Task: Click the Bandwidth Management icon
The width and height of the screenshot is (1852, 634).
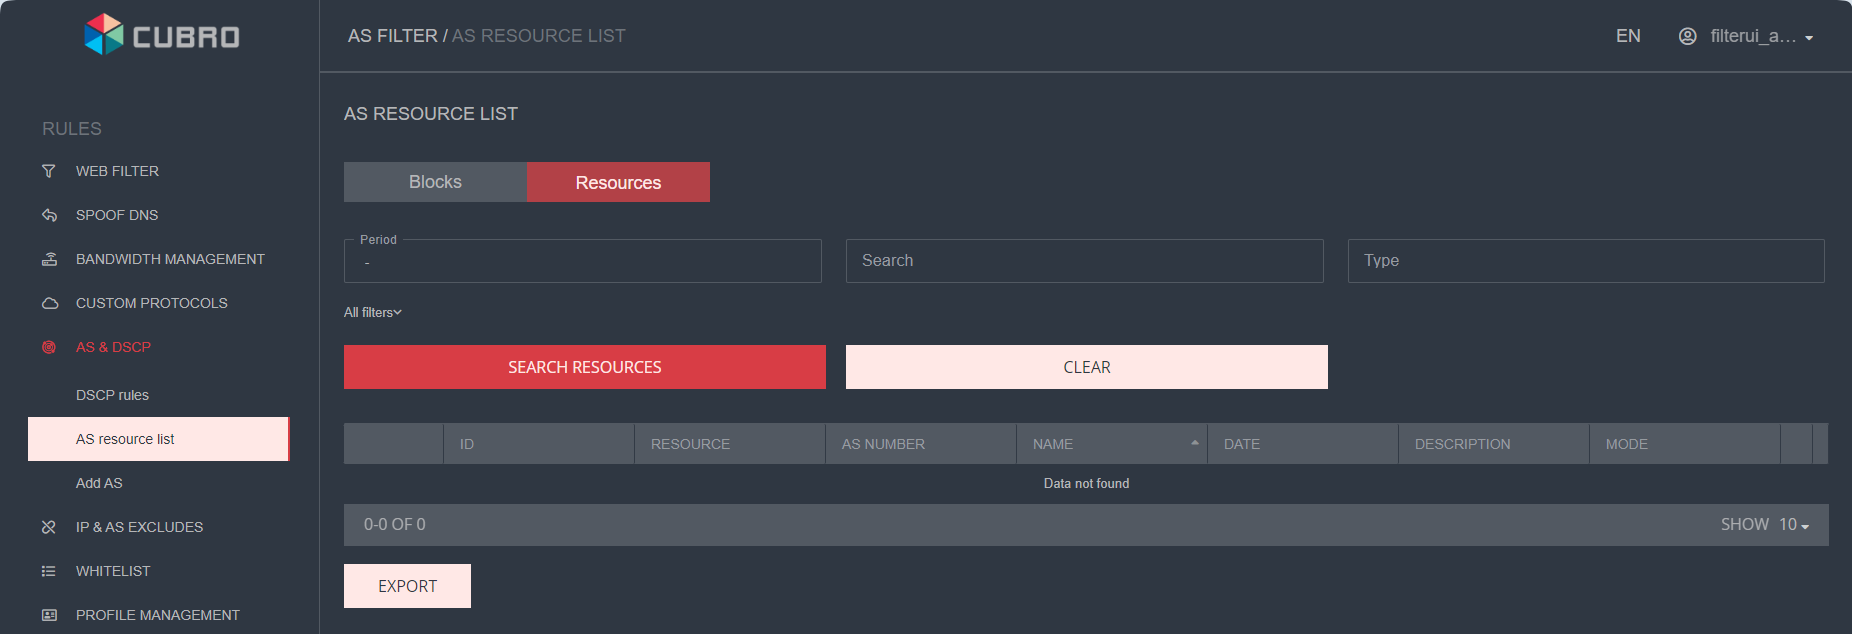Action: click(49, 259)
